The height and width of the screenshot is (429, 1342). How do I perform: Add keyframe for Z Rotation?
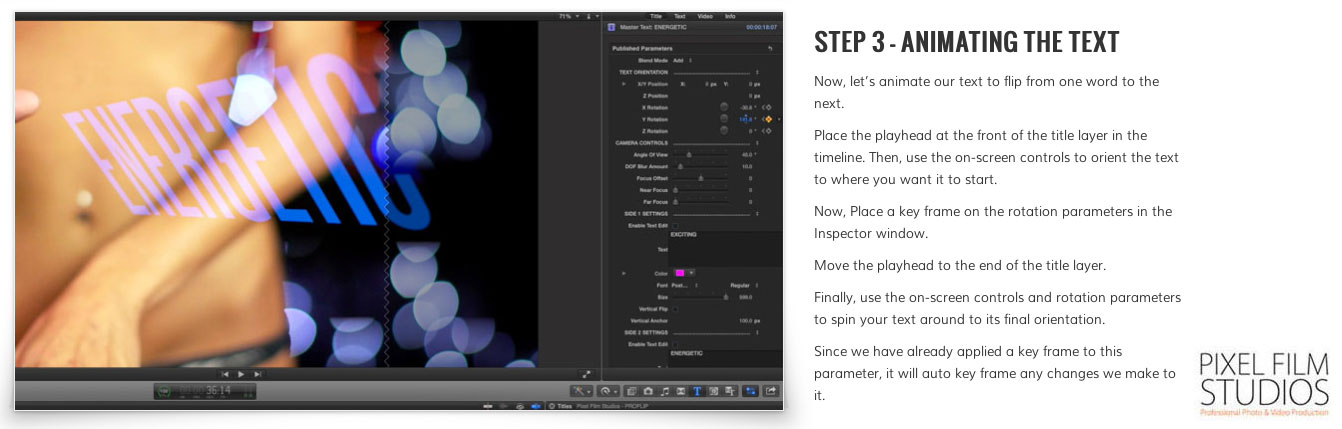(x=769, y=131)
